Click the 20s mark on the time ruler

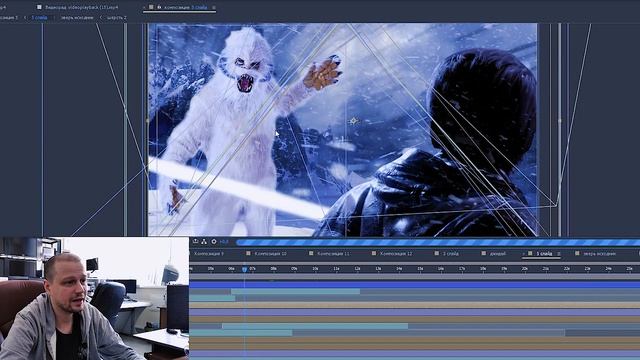(x=524, y=269)
